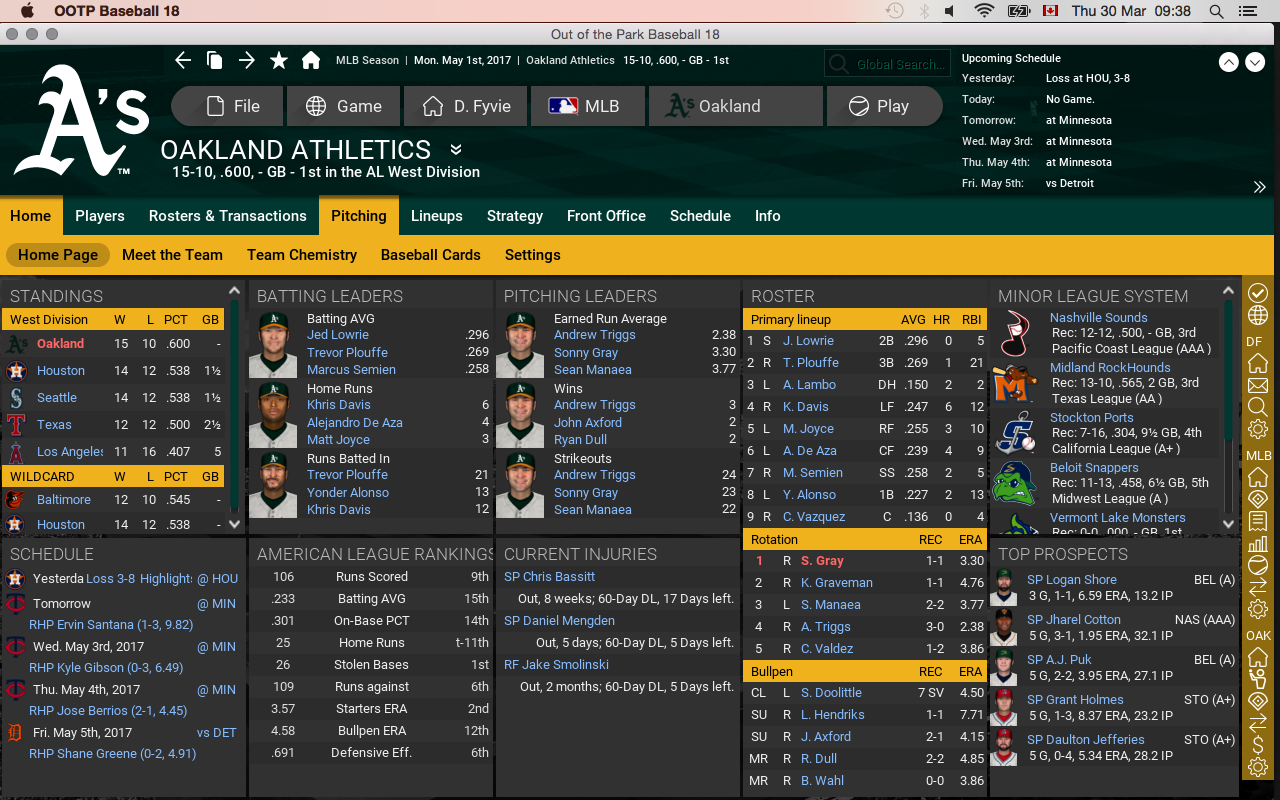Click the globe icon in right sidebar
The image size is (1280, 800).
(x=1258, y=316)
